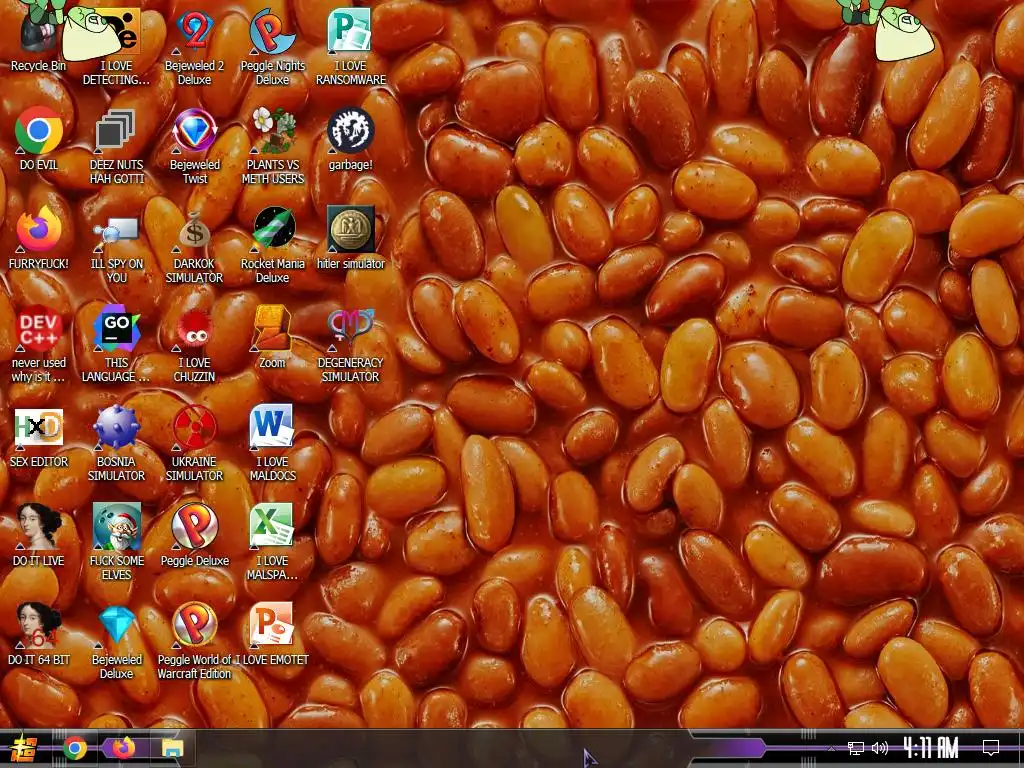The width and height of the screenshot is (1024, 768).
Task: Open the 'DO IT 64 BIT' shortcut
Action: 39,633
